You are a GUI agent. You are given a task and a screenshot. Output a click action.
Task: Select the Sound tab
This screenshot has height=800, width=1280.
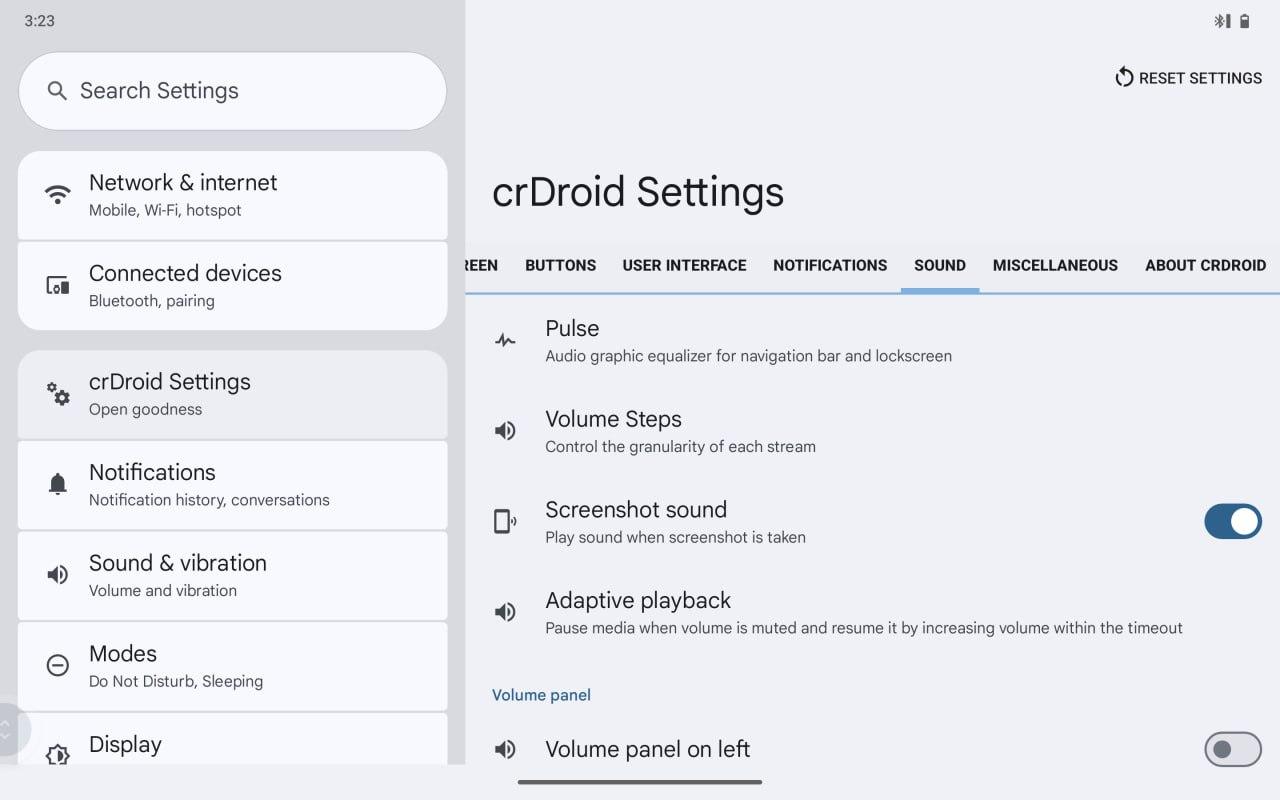tap(940, 265)
